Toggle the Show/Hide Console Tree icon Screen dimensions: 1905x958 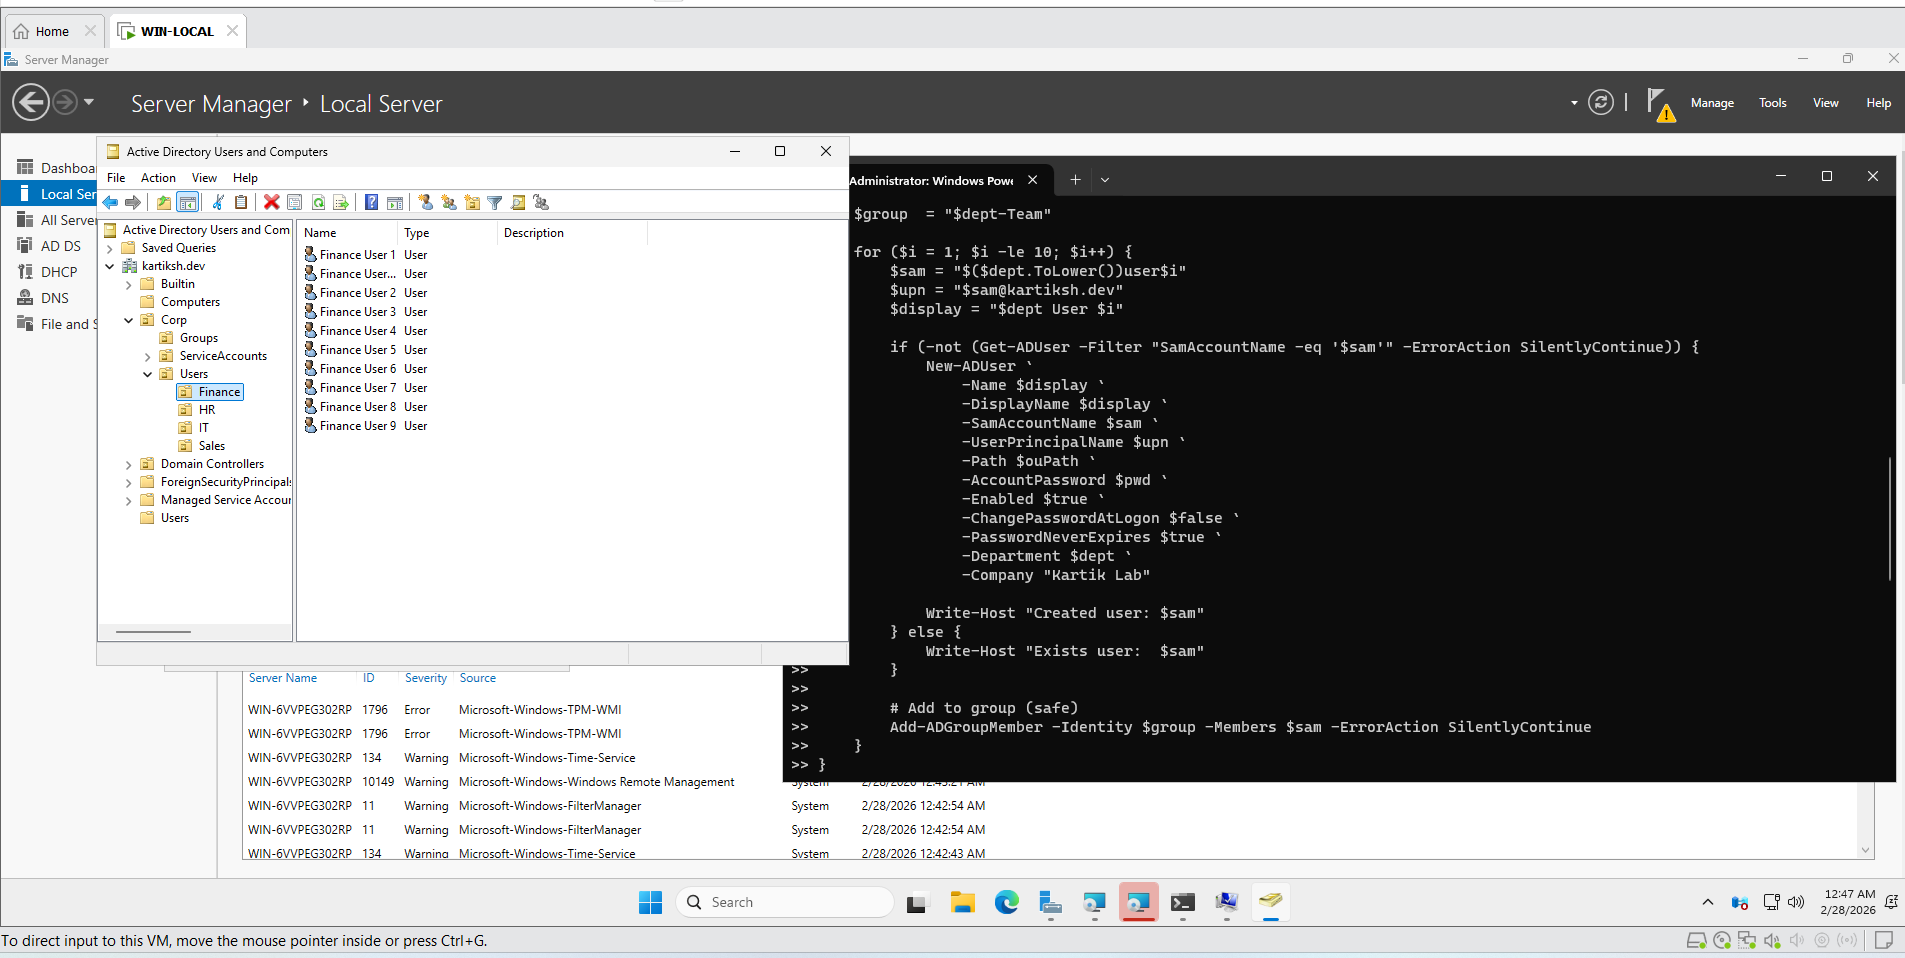(x=187, y=203)
